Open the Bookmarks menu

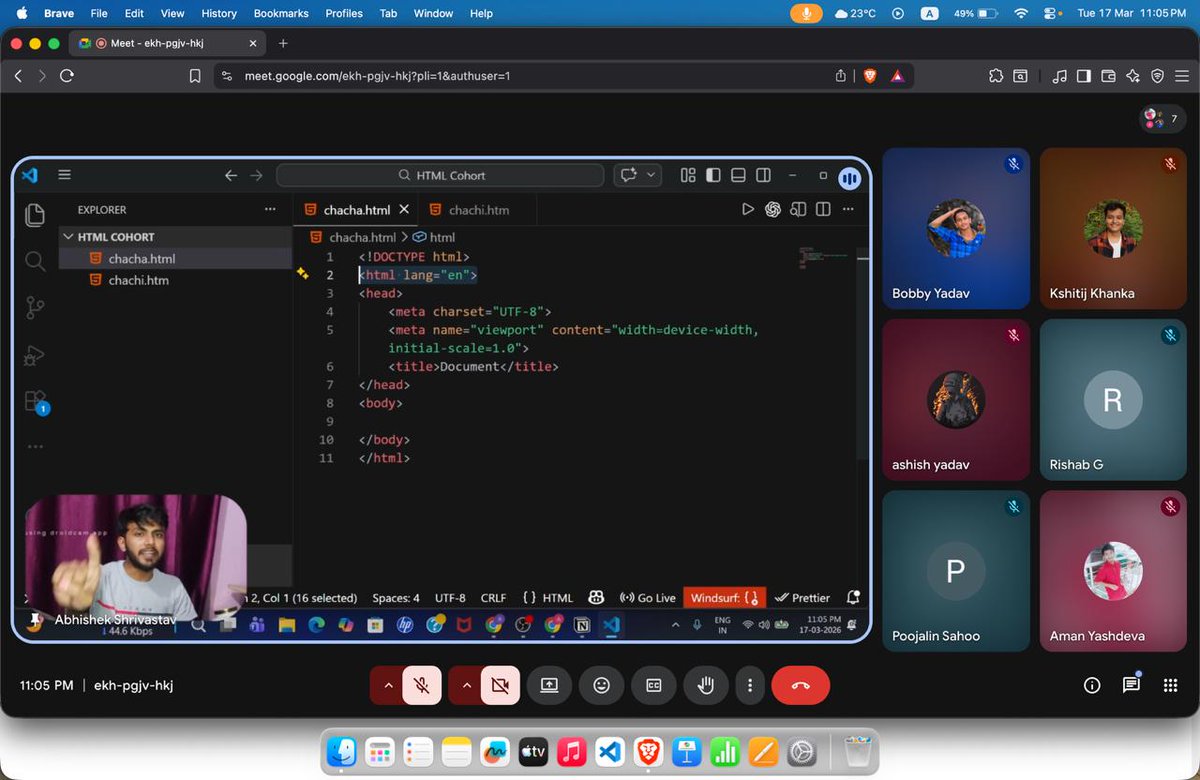tap(281, 14)
